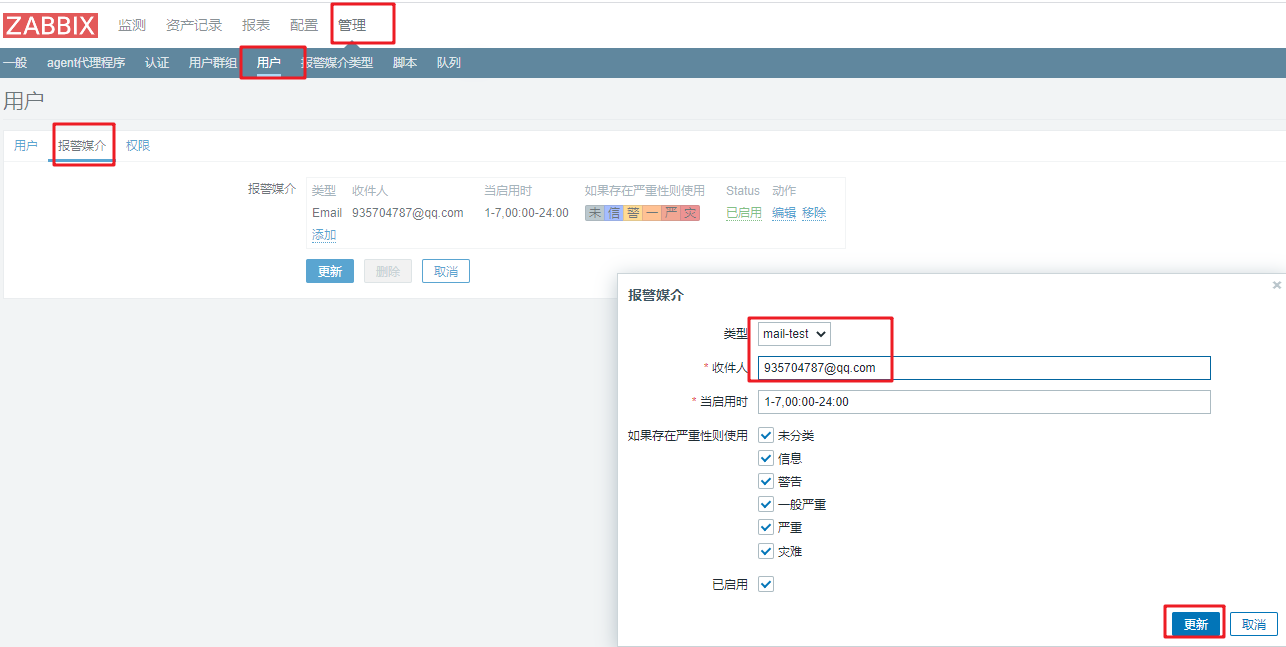Click 移除 link for Email media
Viewport: 1286px width, 647px height.
point(814,213)
